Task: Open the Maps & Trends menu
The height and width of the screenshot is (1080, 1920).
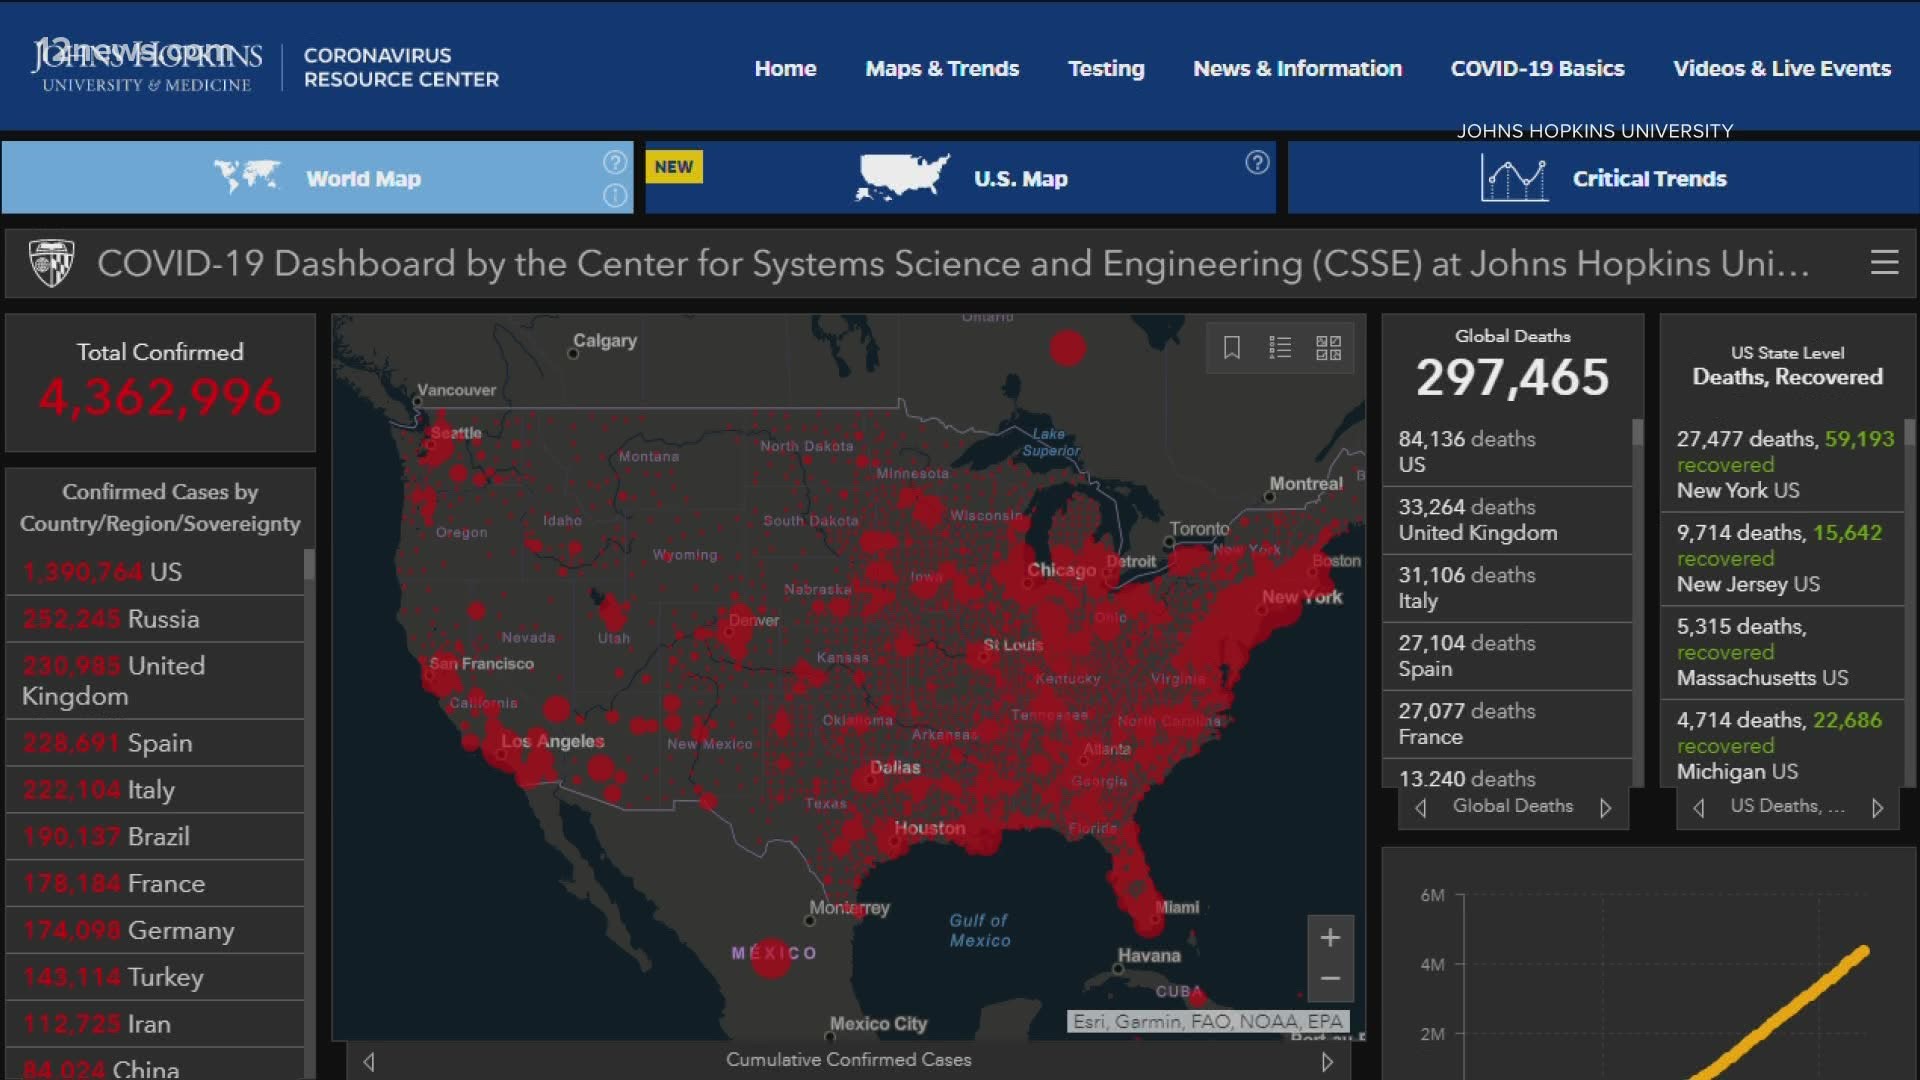Action: pyautogui.click(x=942, y=68)
